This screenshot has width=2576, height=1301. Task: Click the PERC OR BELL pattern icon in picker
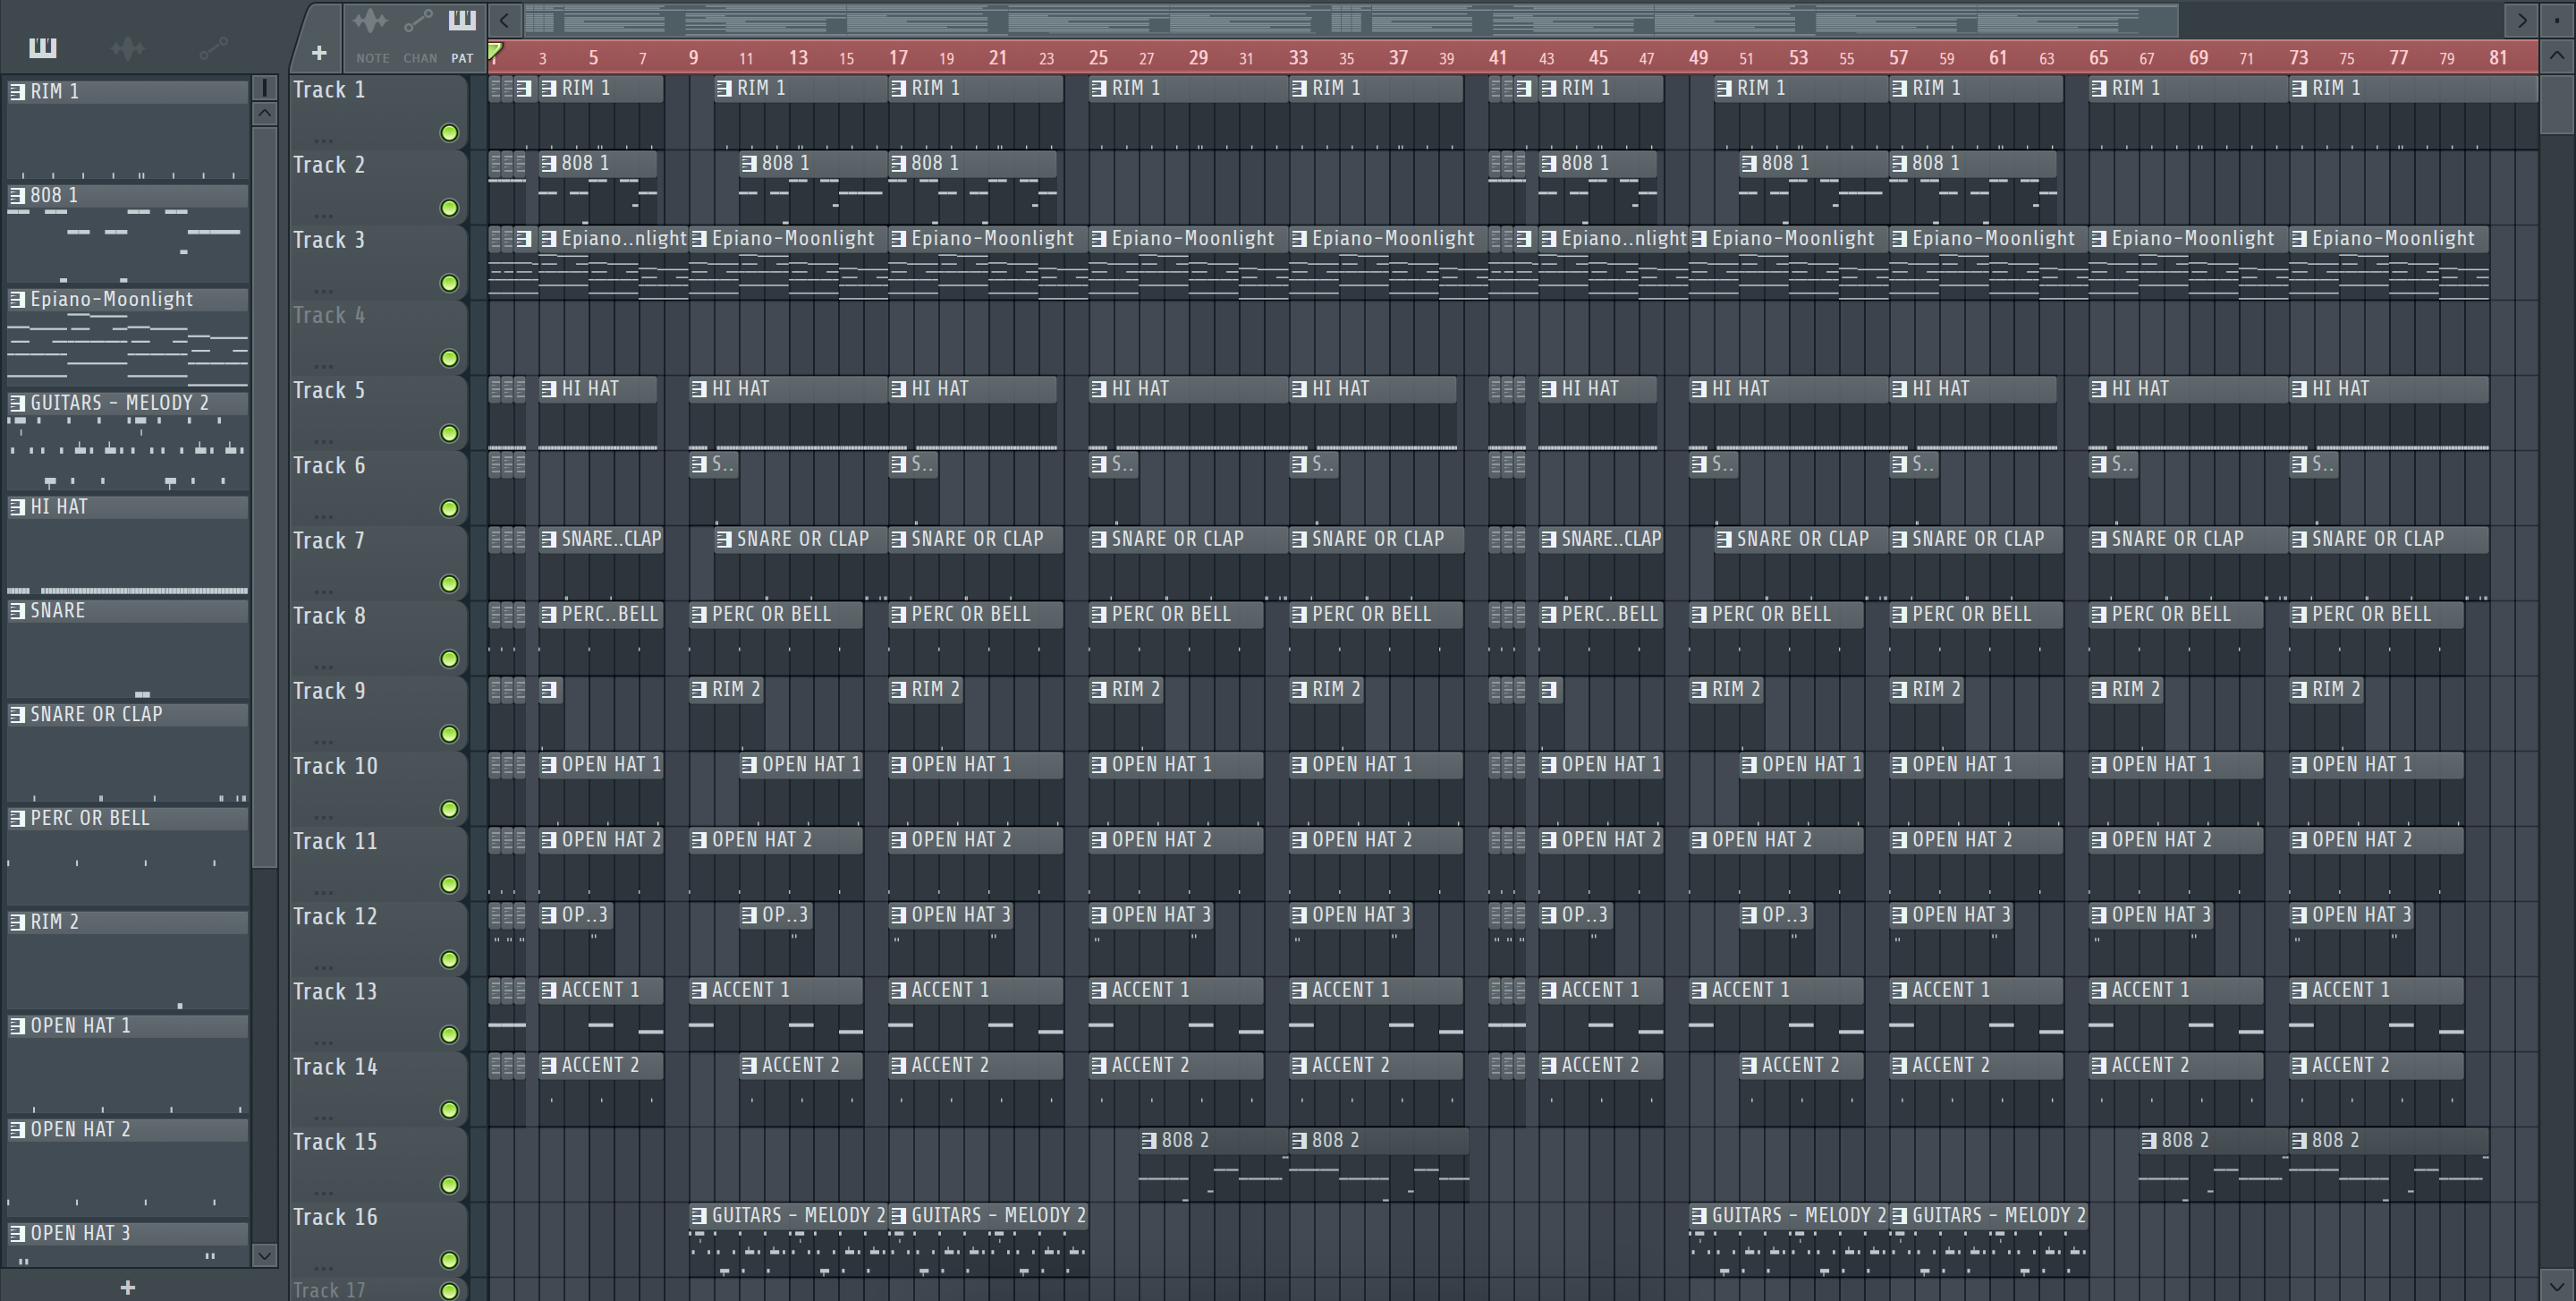tap(17, 818)
